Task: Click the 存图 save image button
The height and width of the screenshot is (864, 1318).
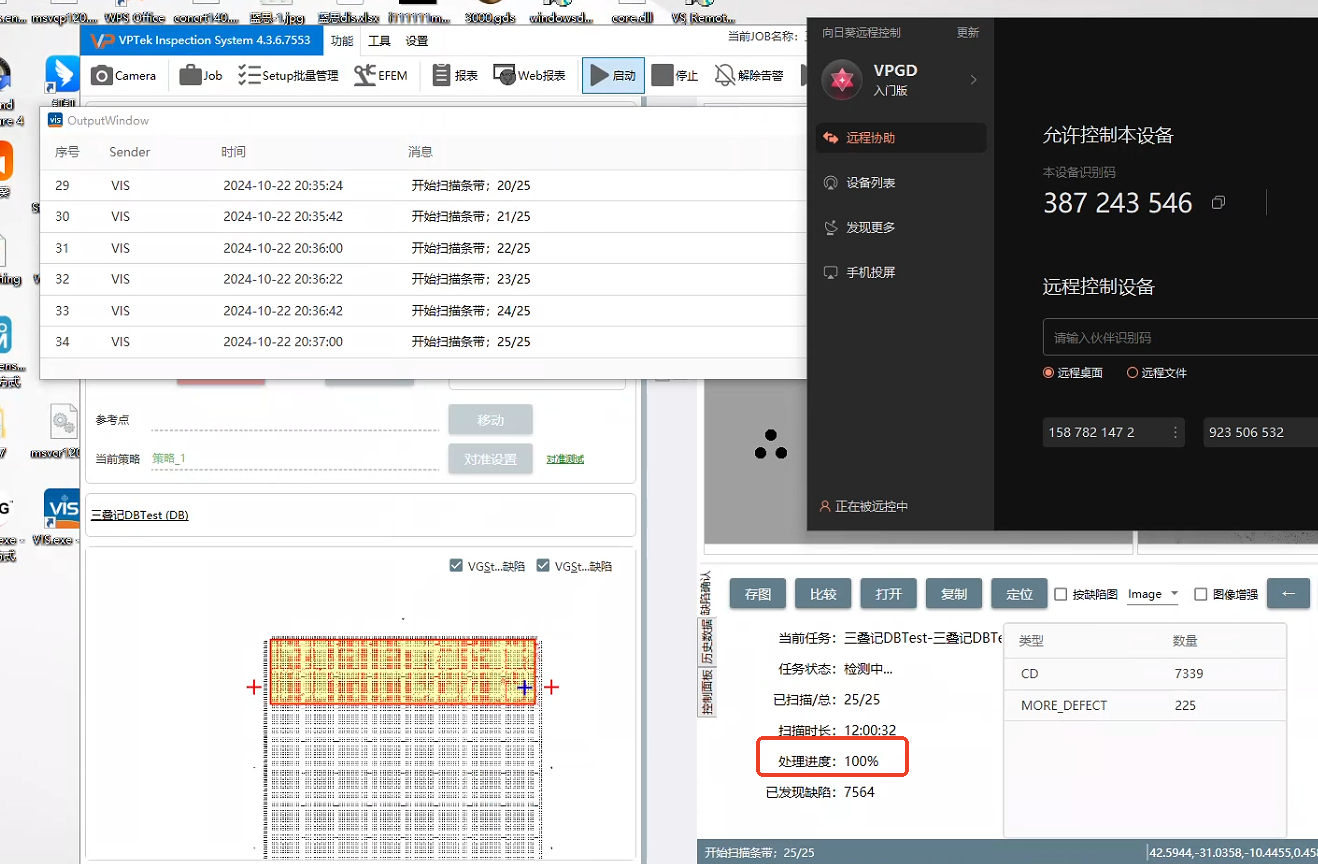Action: [x=758, y=594]
